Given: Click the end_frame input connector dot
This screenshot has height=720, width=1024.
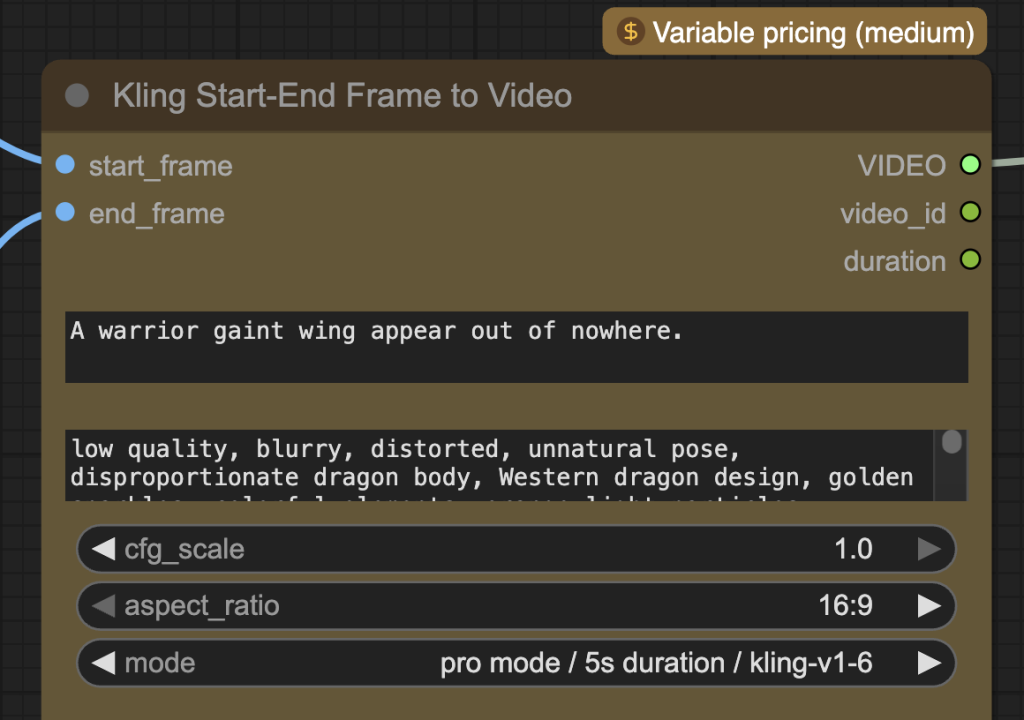Looking at the screenshot, I should click(66, 213).
